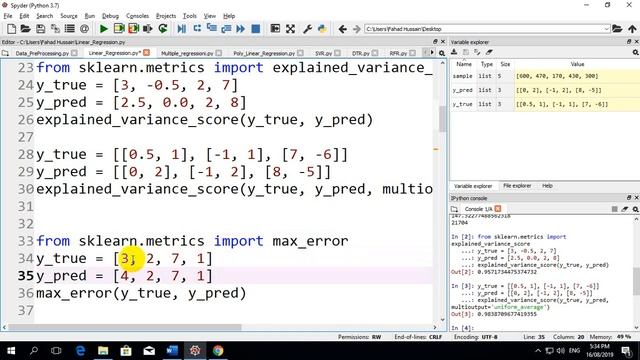Image resolution: width=640 pixels, height=360 pixels.
Task: Create a new file with the toolbar icon
Action: coord(11,29)
